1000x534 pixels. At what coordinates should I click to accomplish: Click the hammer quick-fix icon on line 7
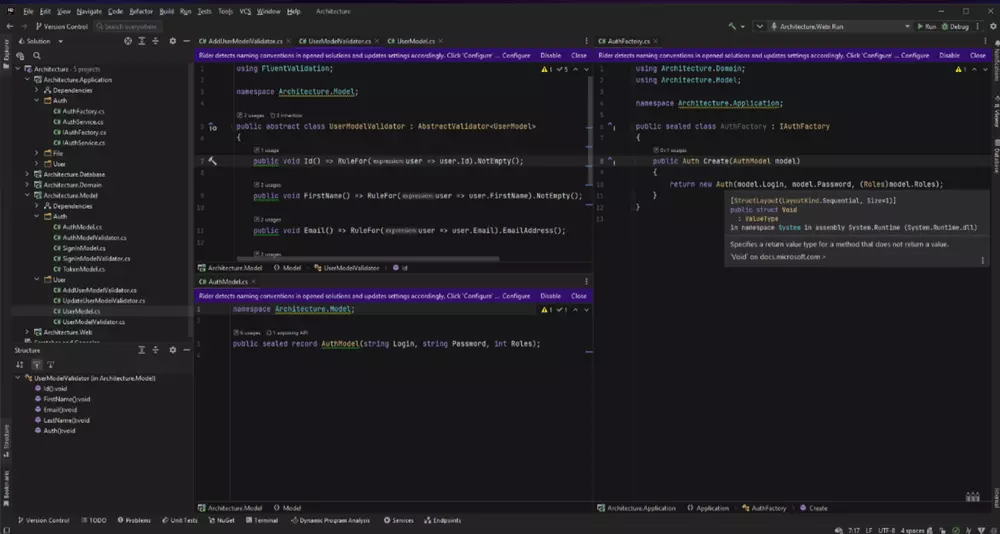pyautogui.click(x=213, y=161)
